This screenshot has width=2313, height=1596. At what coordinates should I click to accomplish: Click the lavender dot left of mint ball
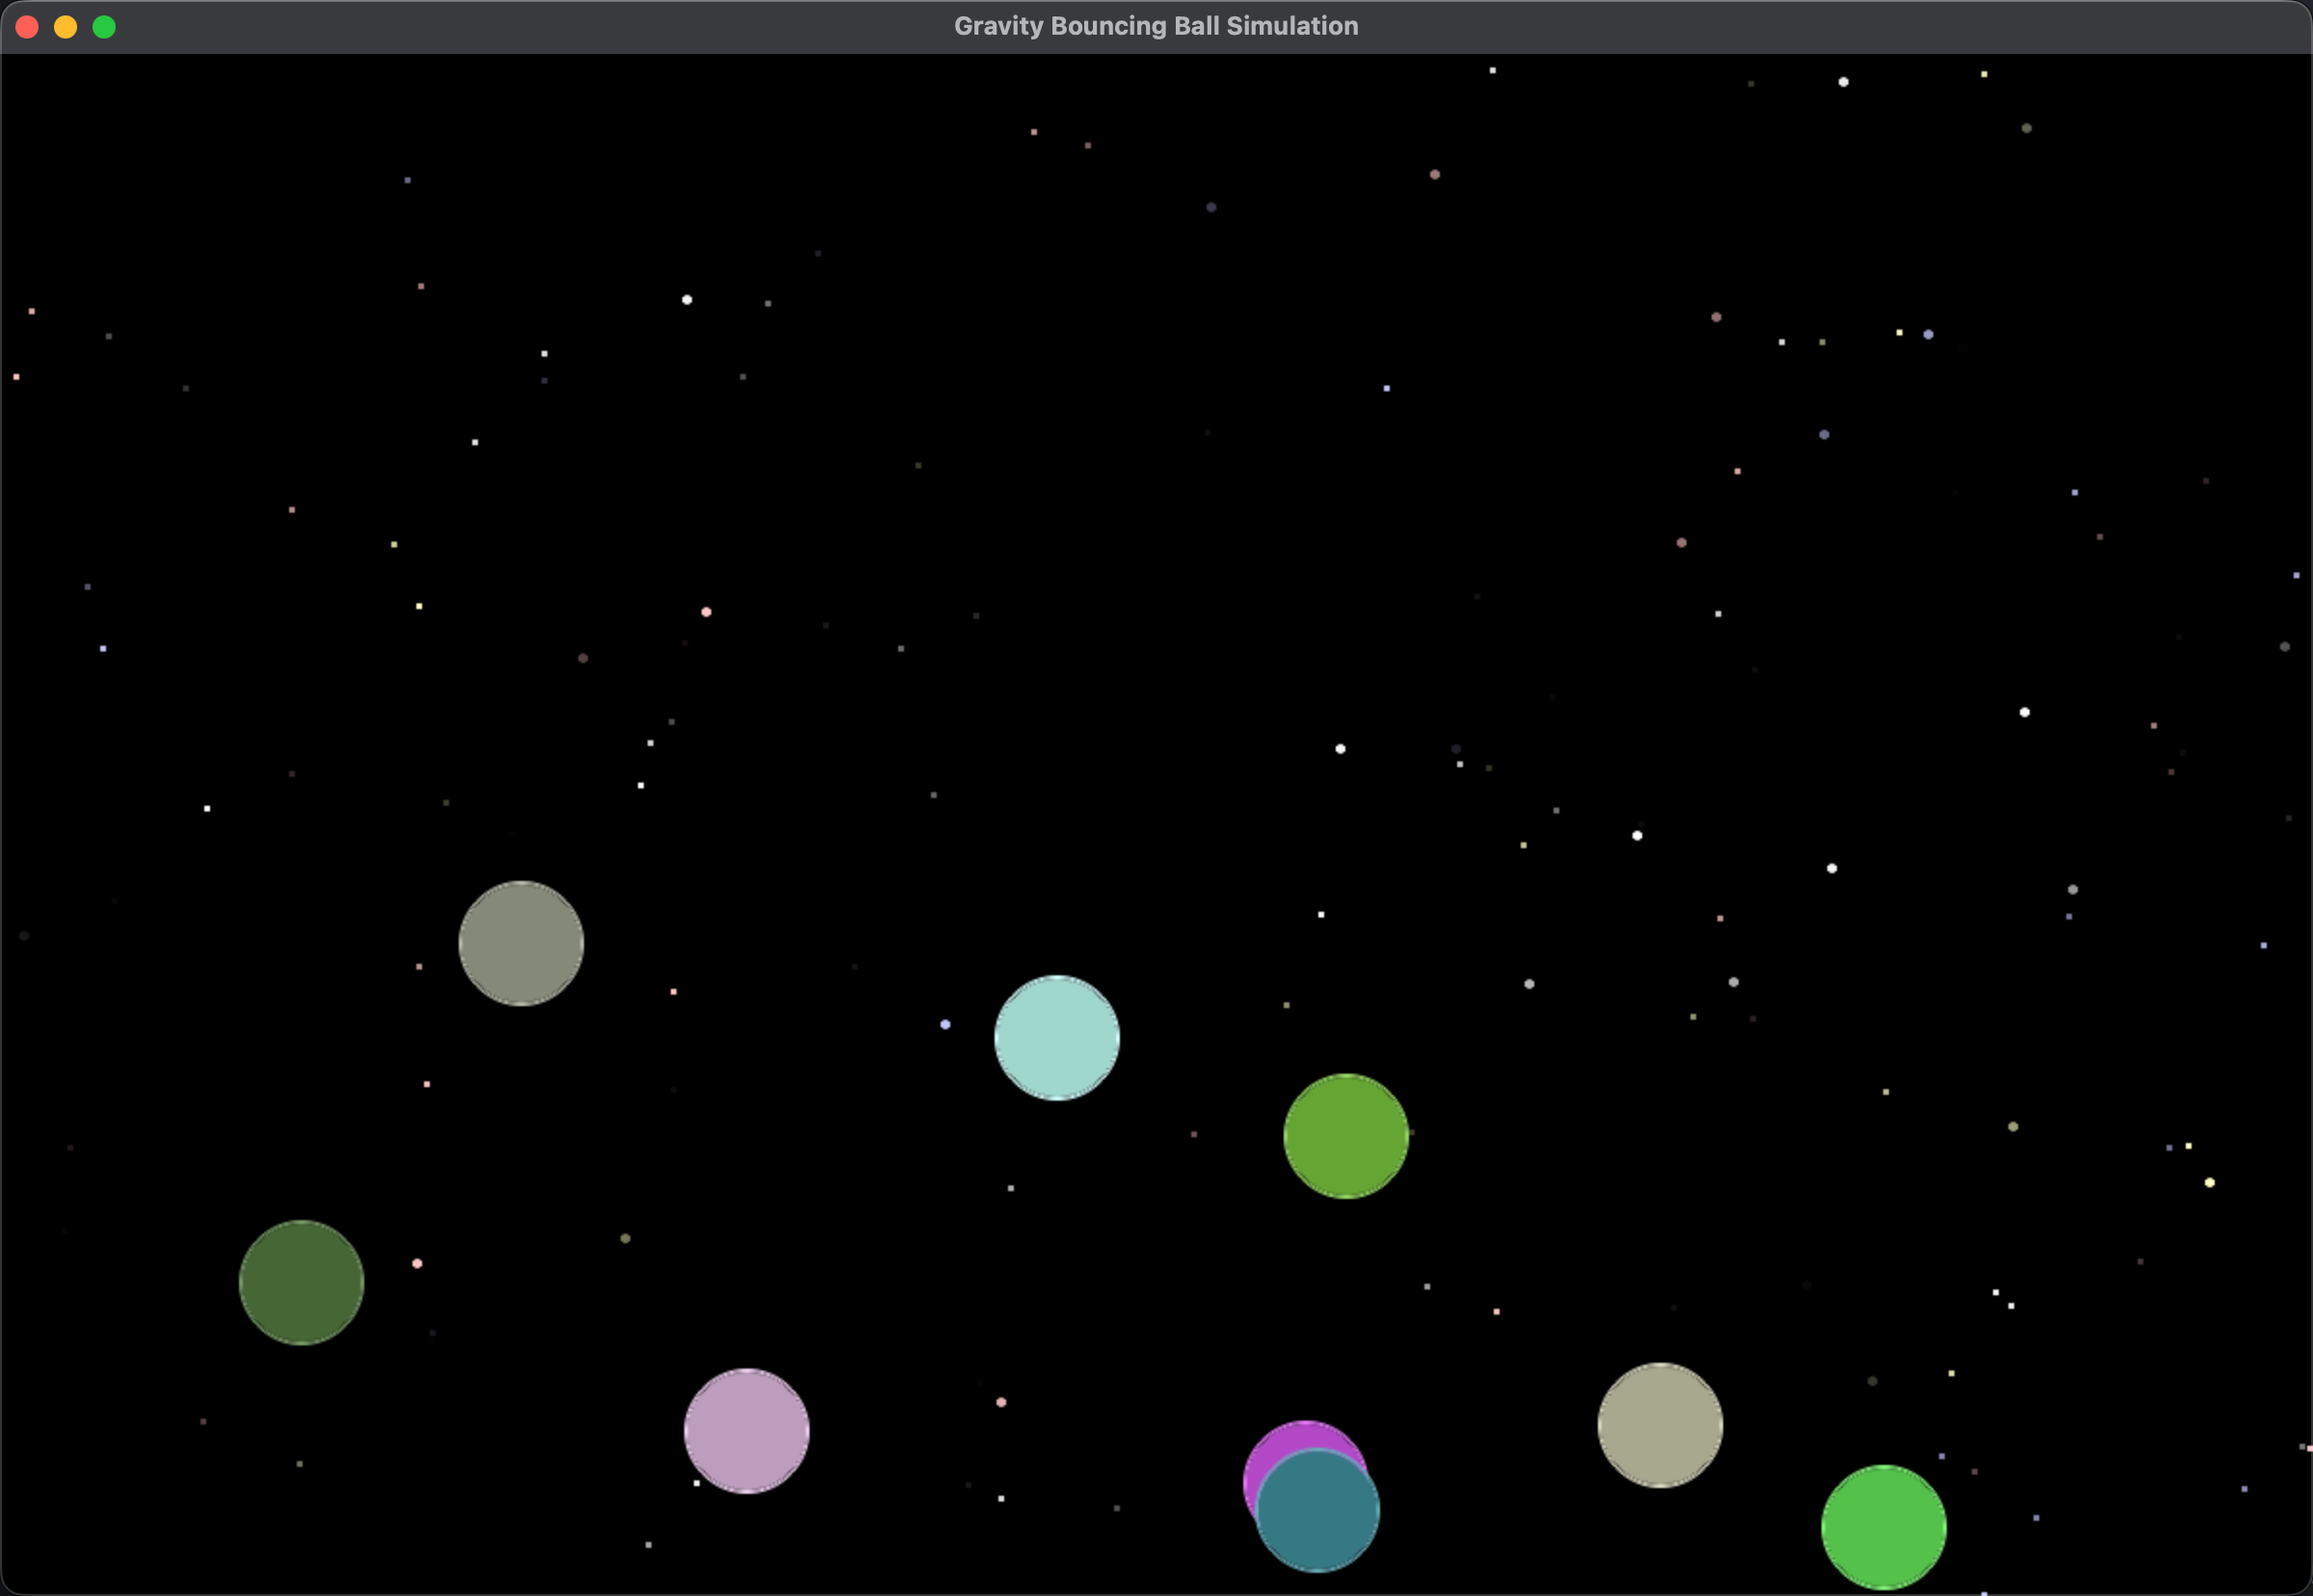coord(945,1024)
